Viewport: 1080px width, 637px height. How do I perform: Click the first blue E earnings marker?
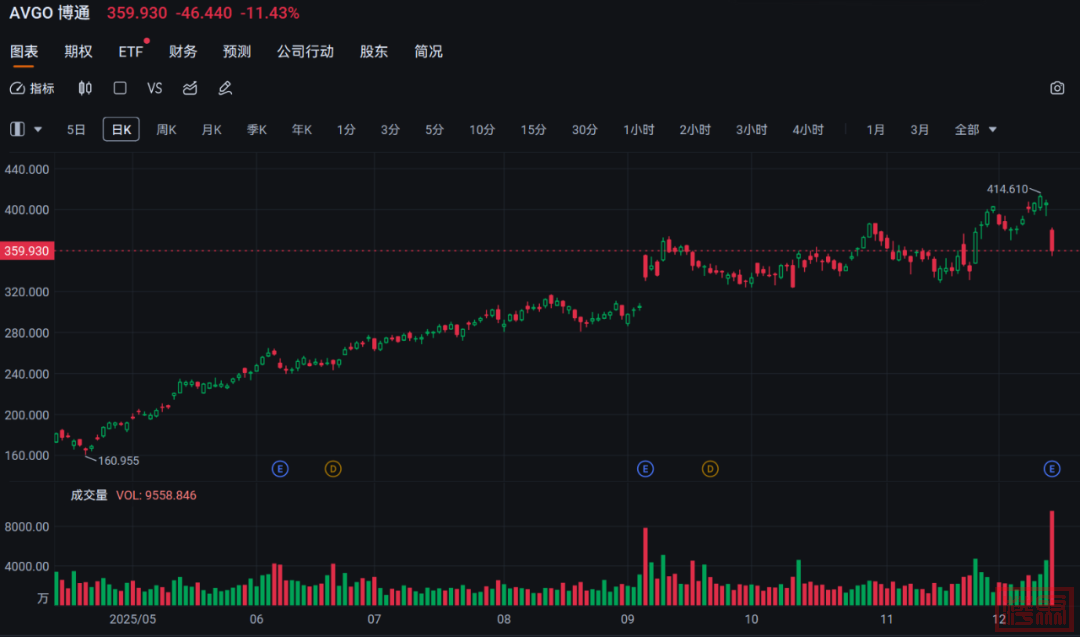[x=280, y=468]
